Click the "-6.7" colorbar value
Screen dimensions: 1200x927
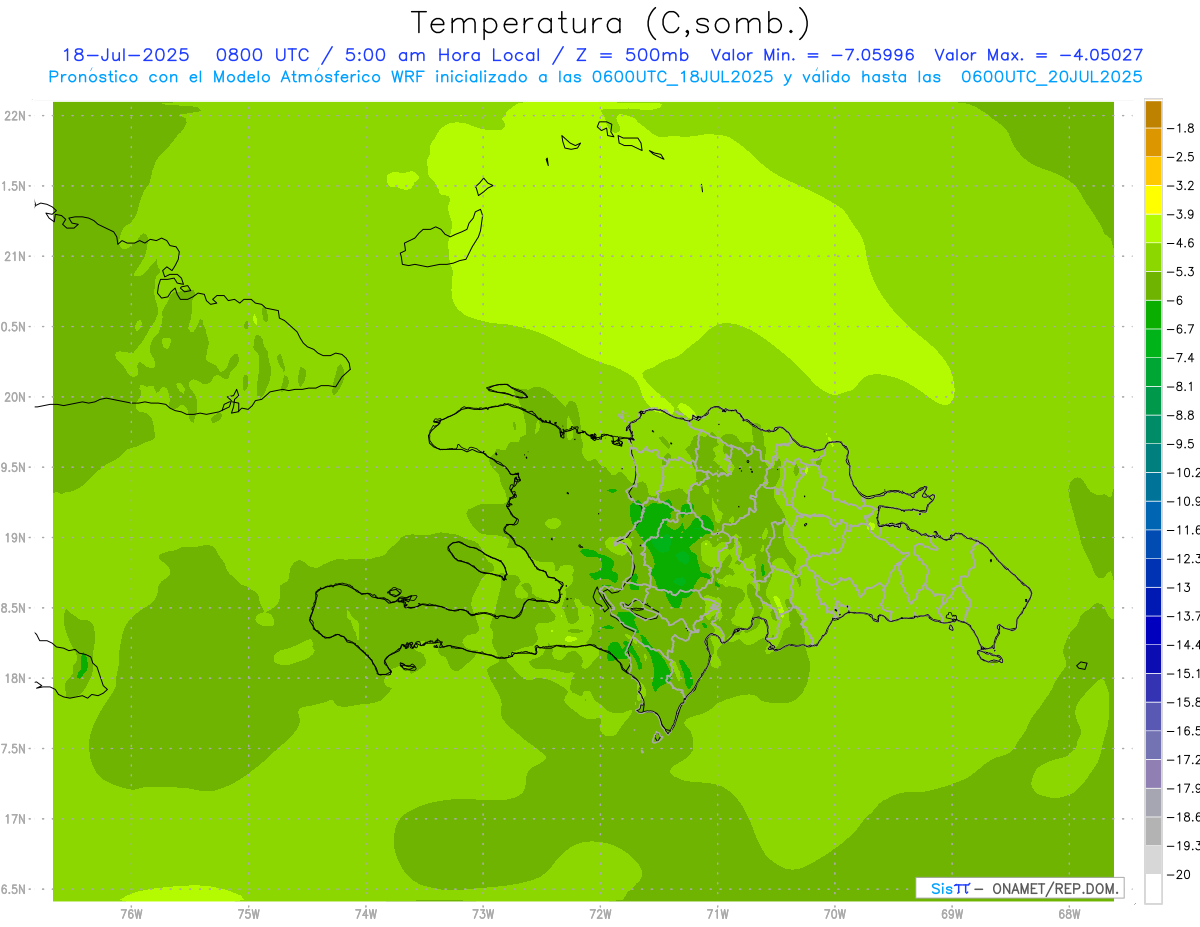tap(1182, 329)
